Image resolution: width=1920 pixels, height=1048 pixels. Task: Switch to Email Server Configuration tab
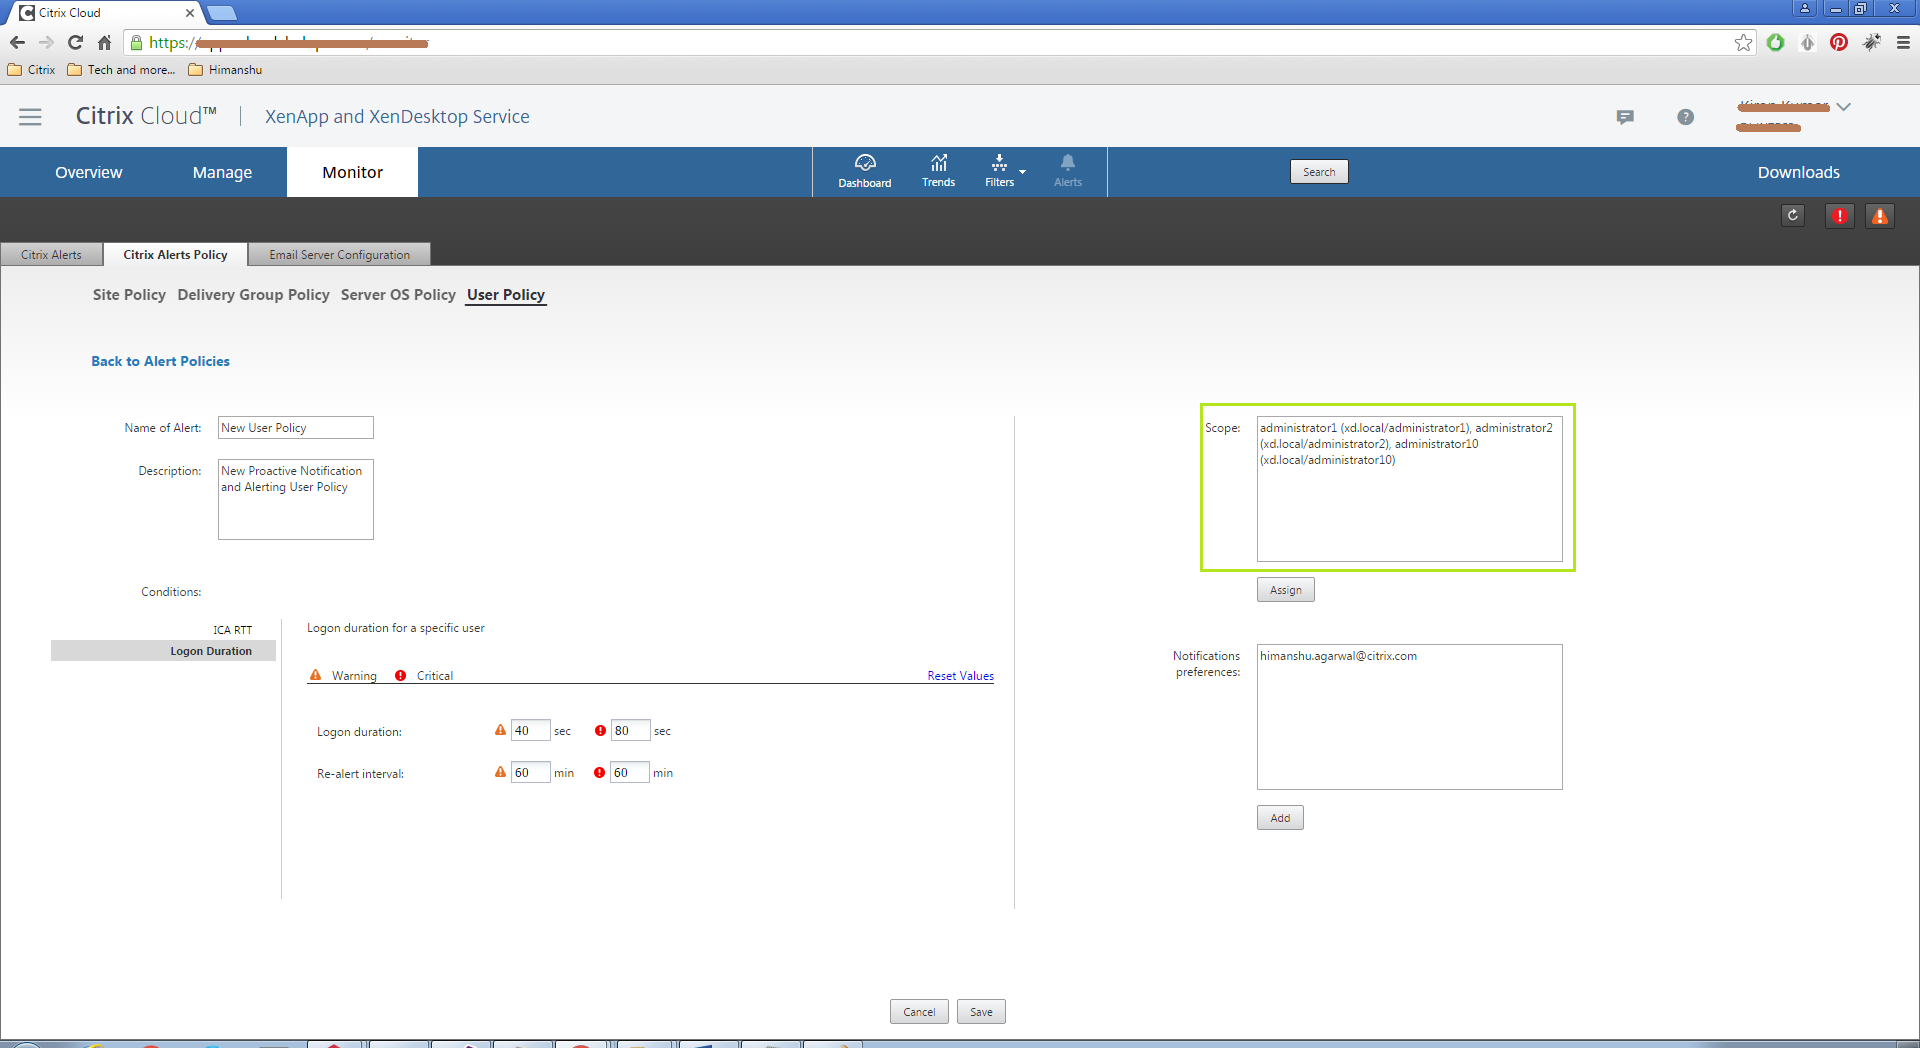[339, 255]
